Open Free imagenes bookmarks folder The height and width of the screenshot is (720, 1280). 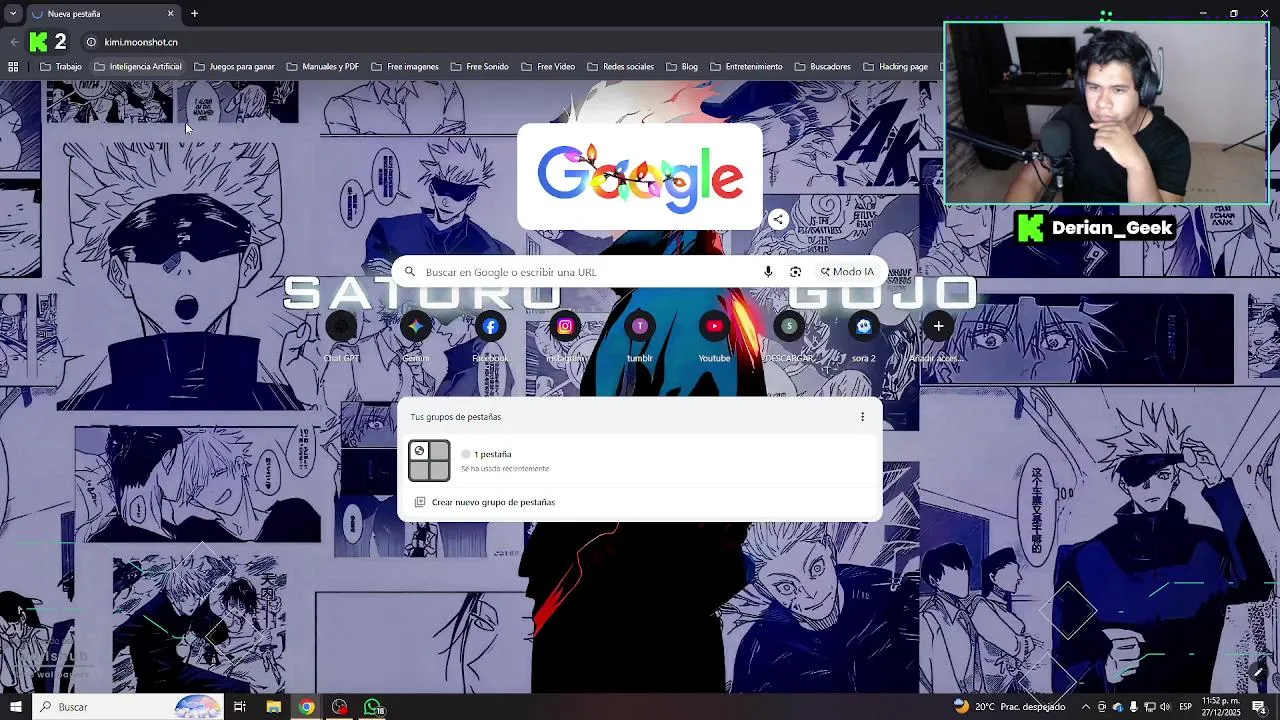click(405, 67)
